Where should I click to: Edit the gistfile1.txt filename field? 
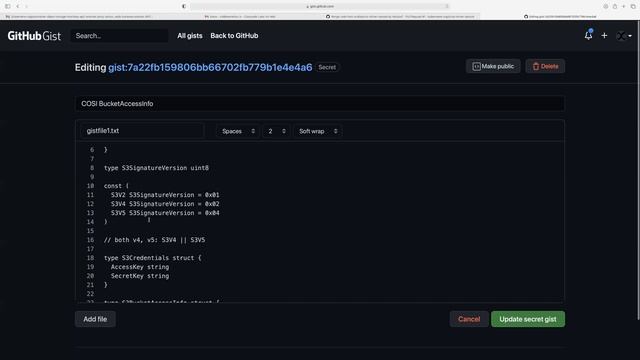[142, 131]
